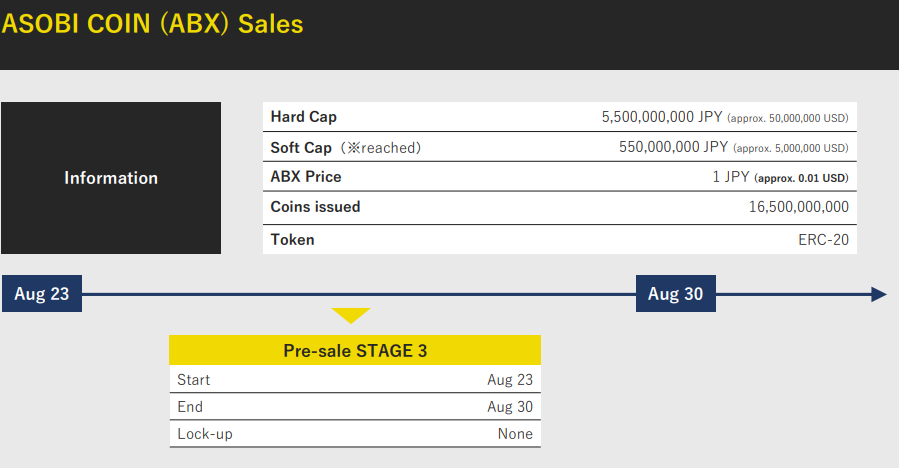Select the Aug 23 timeline marker
Viewport: 899px width, 468px height.
pyautogui.click(x=42, y=294)
